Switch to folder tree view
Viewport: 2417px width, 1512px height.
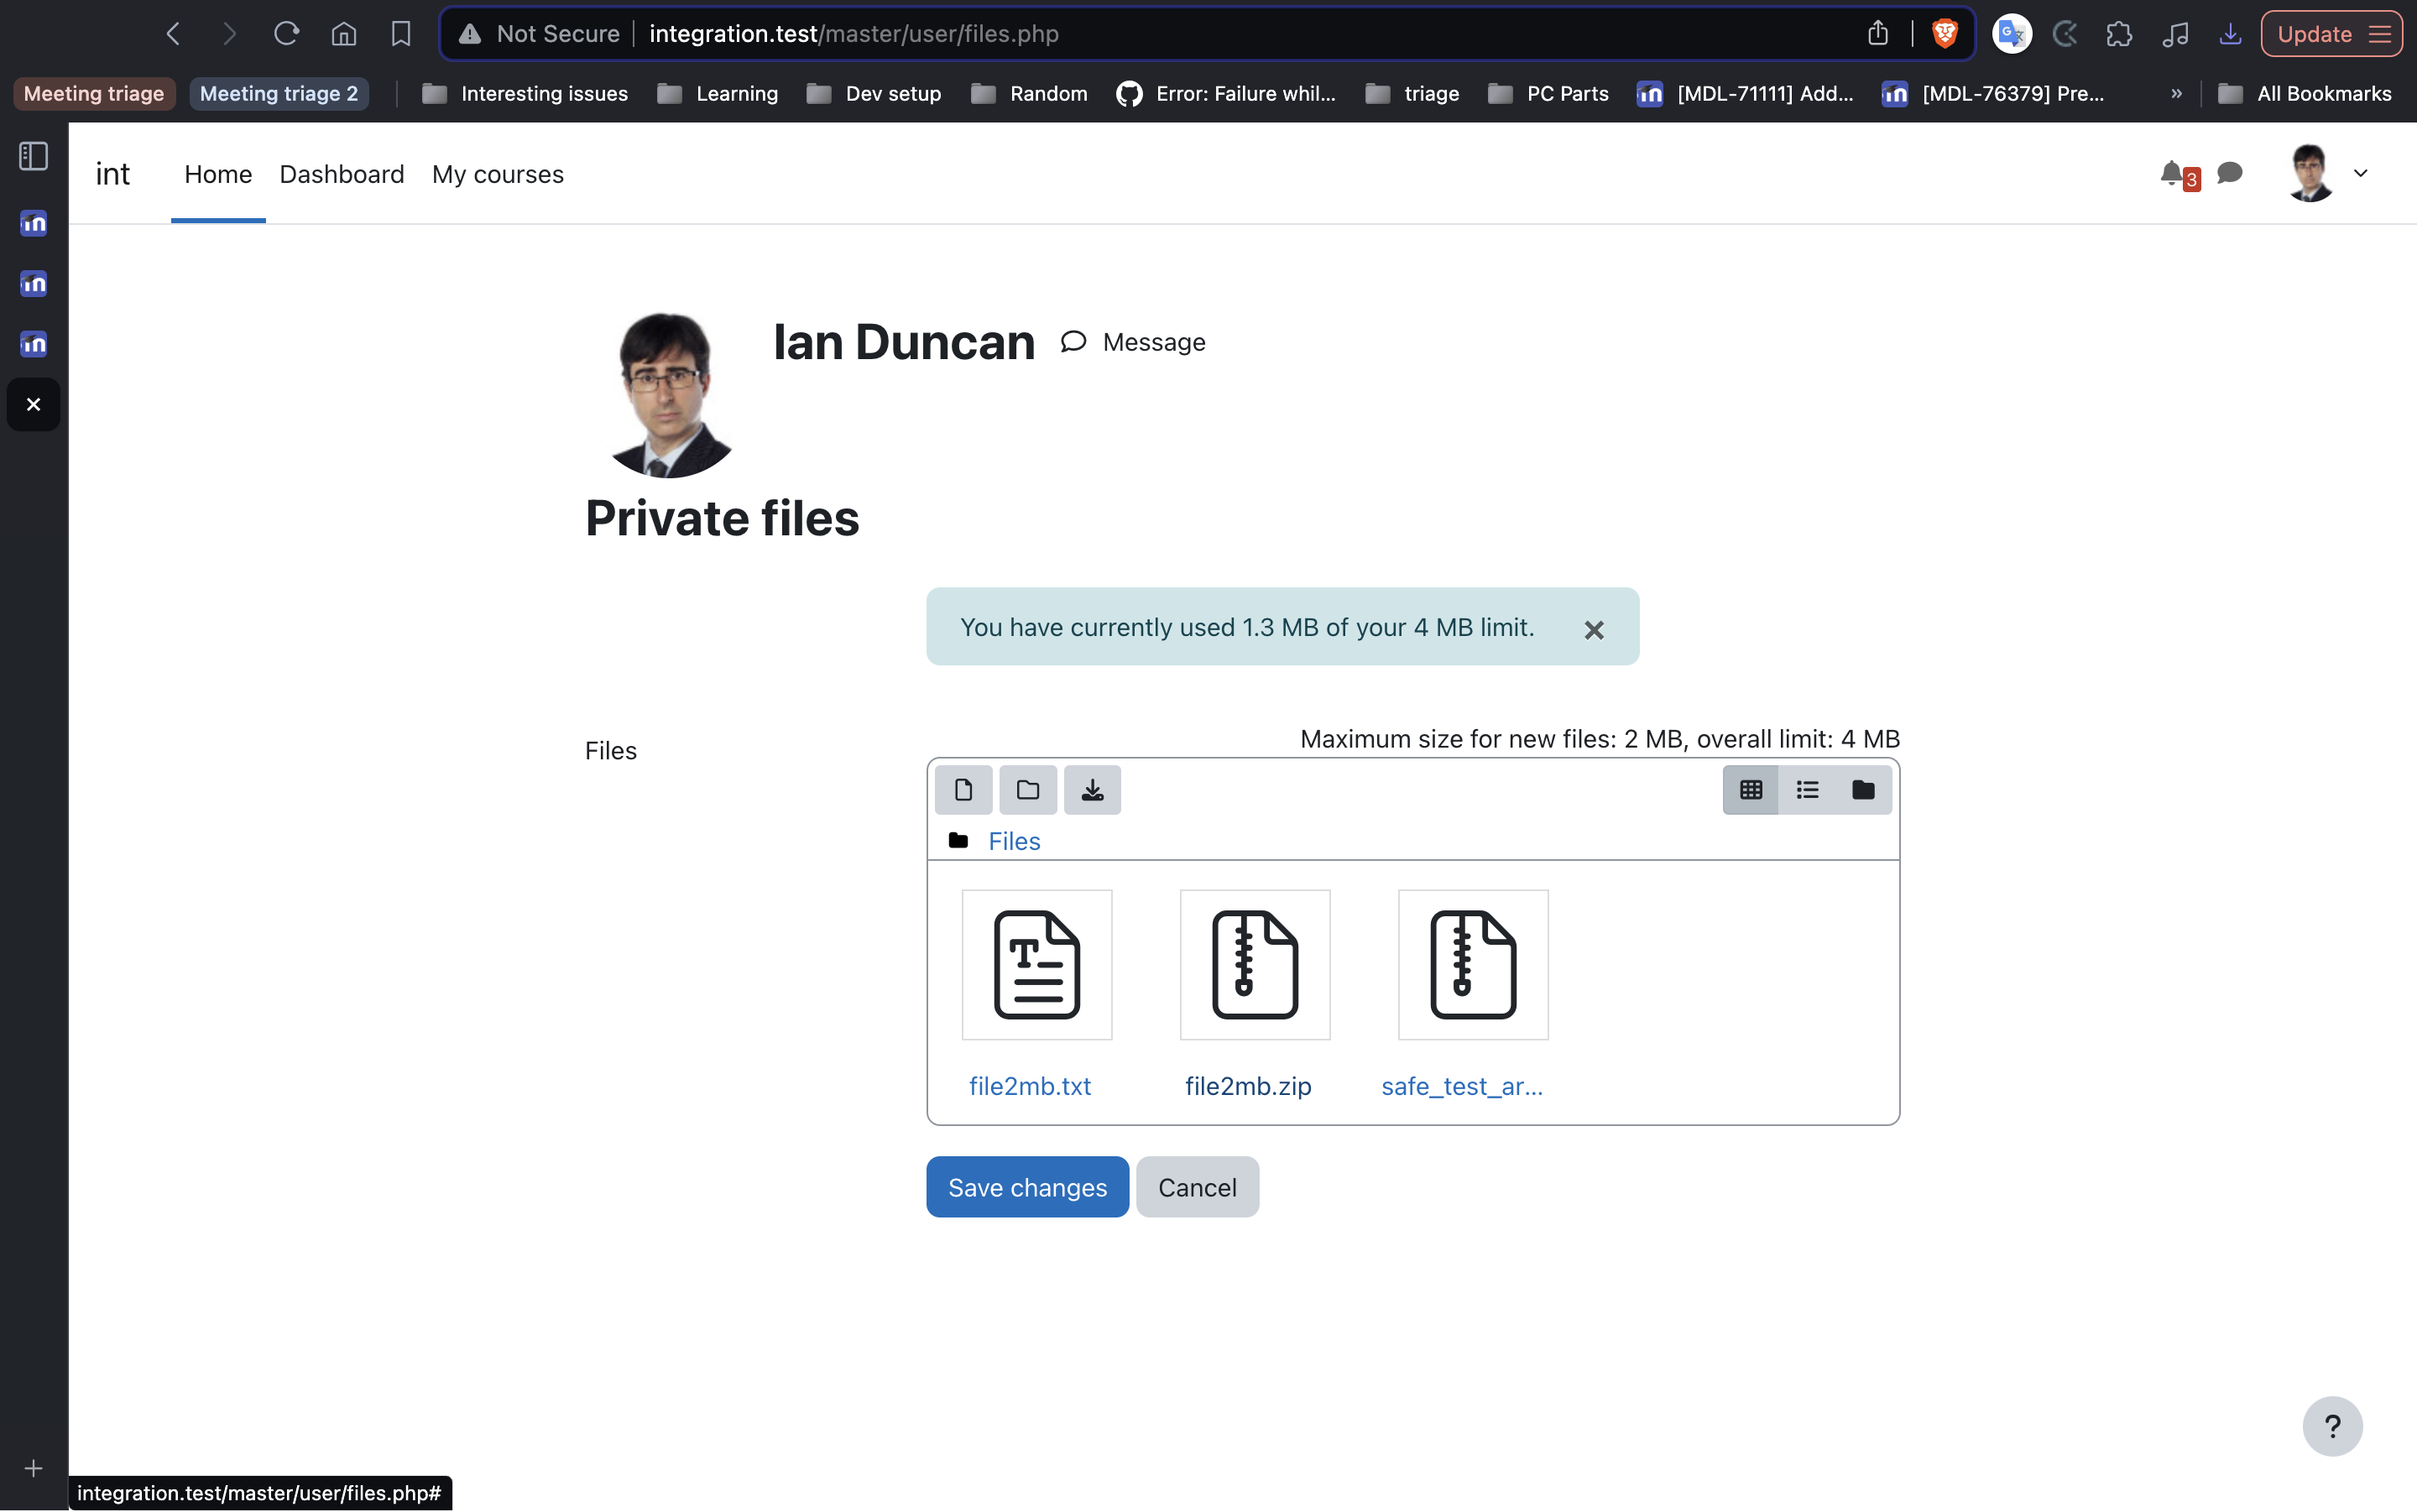[1863, 790]
